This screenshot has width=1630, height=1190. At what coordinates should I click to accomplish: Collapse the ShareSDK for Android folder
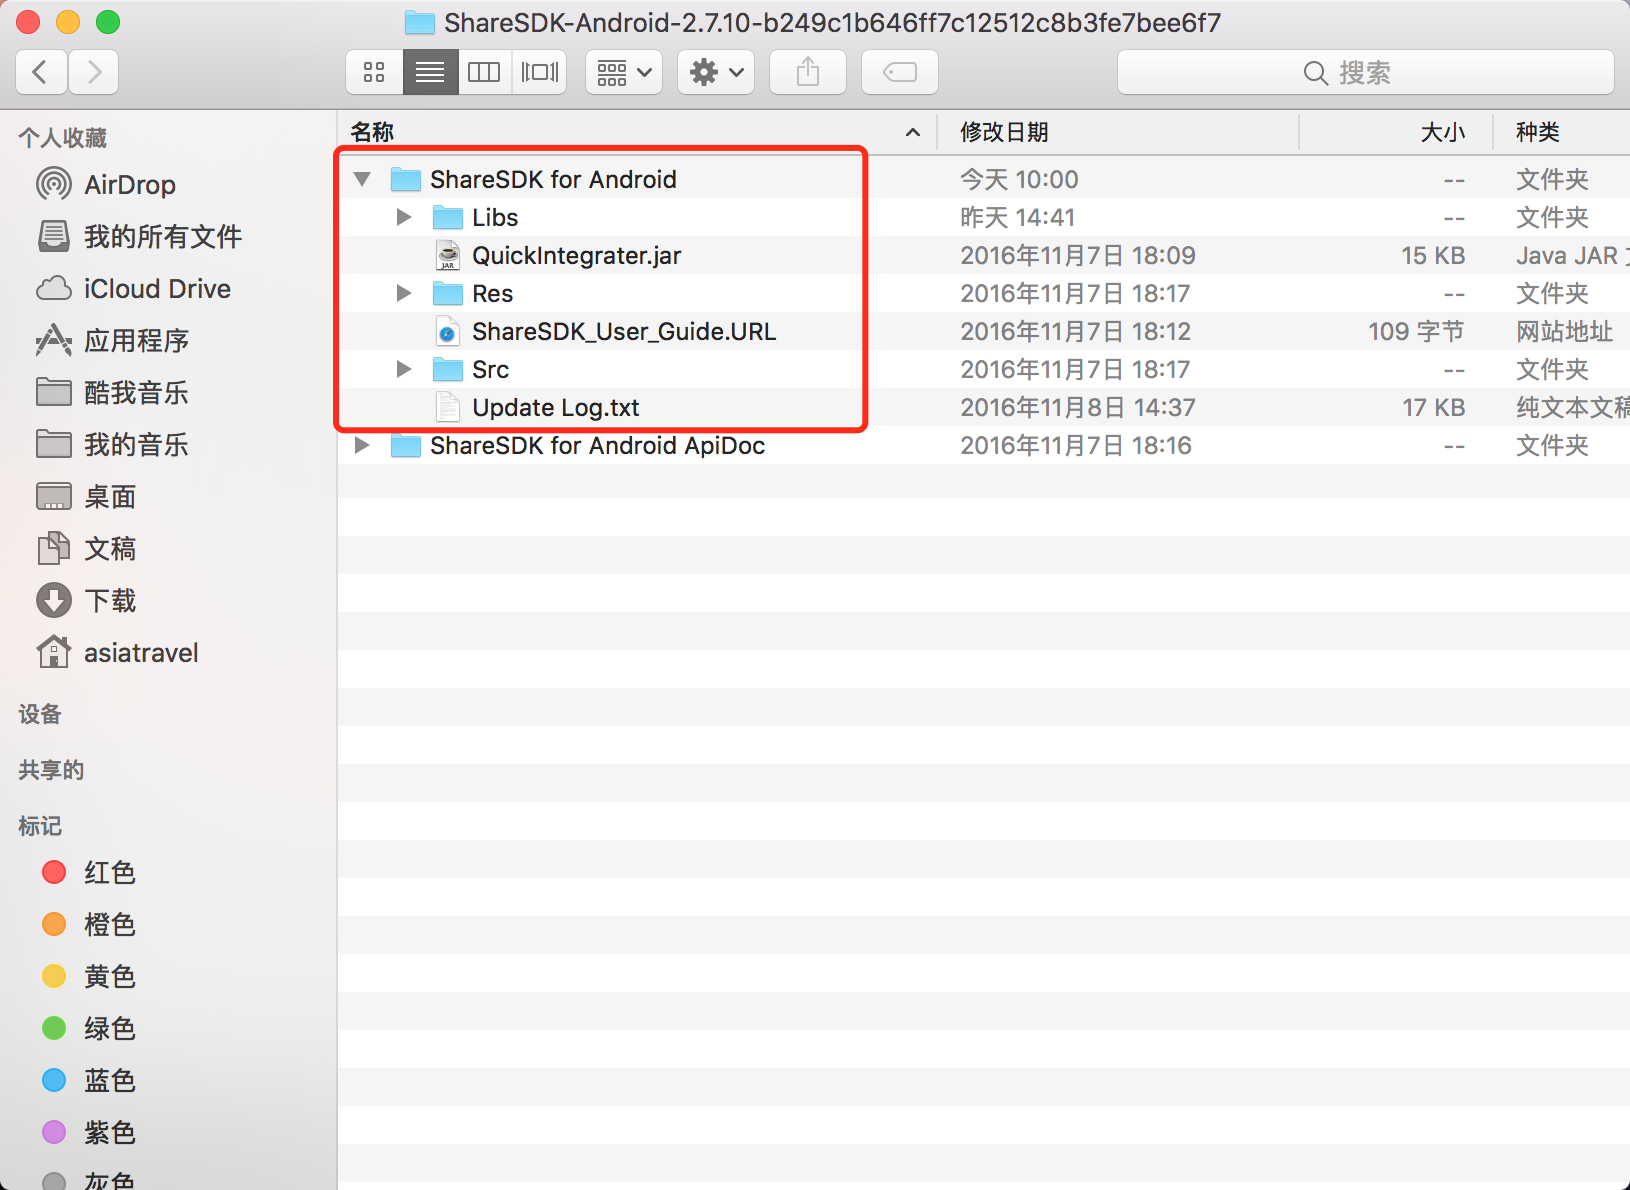362,179
